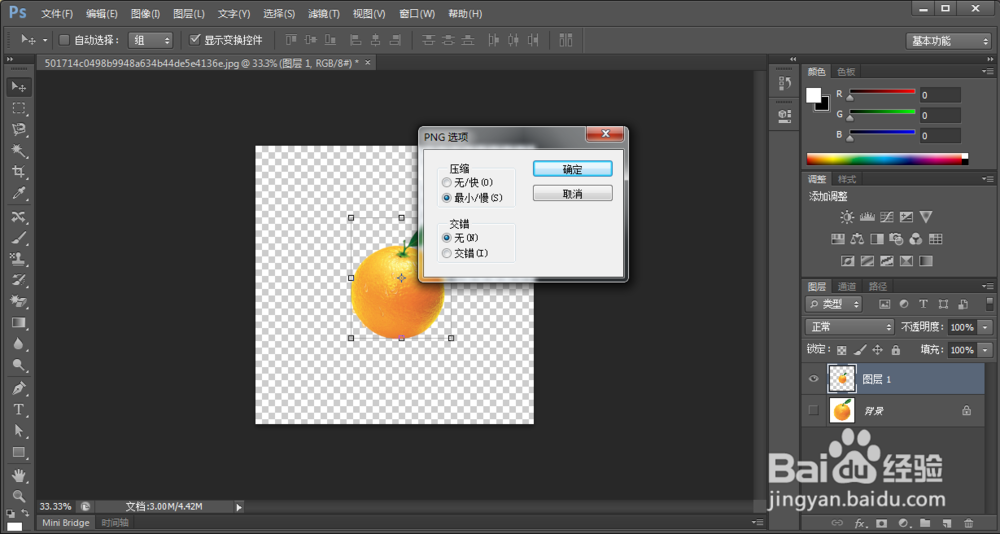Viewport: 1000px width, 534px height.
Task: Add Brightness/Contrast adjustment (sun icon)
Action: pyautogui.click(x=846, y=217)
